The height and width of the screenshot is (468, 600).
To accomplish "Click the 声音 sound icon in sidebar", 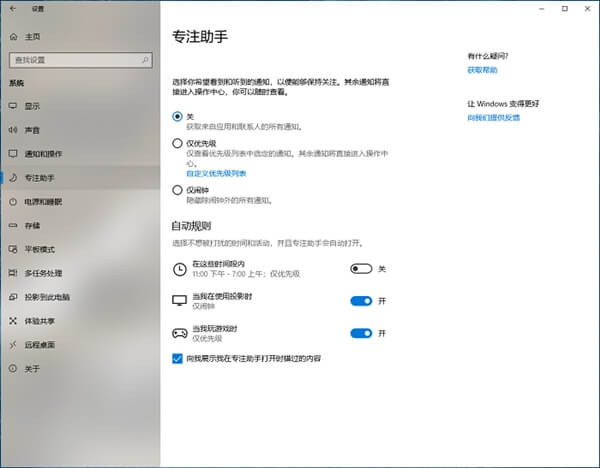I will coord(12,130).
